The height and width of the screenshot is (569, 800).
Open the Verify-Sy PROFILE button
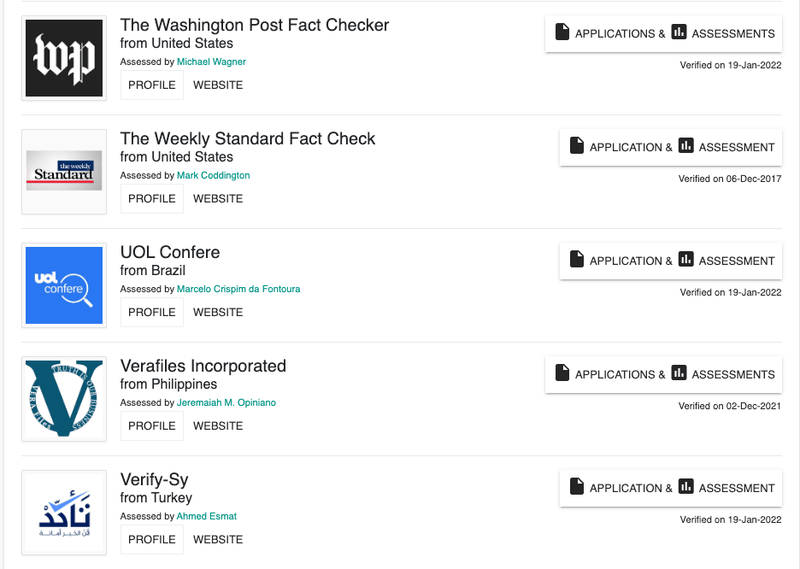click(152, 539)
